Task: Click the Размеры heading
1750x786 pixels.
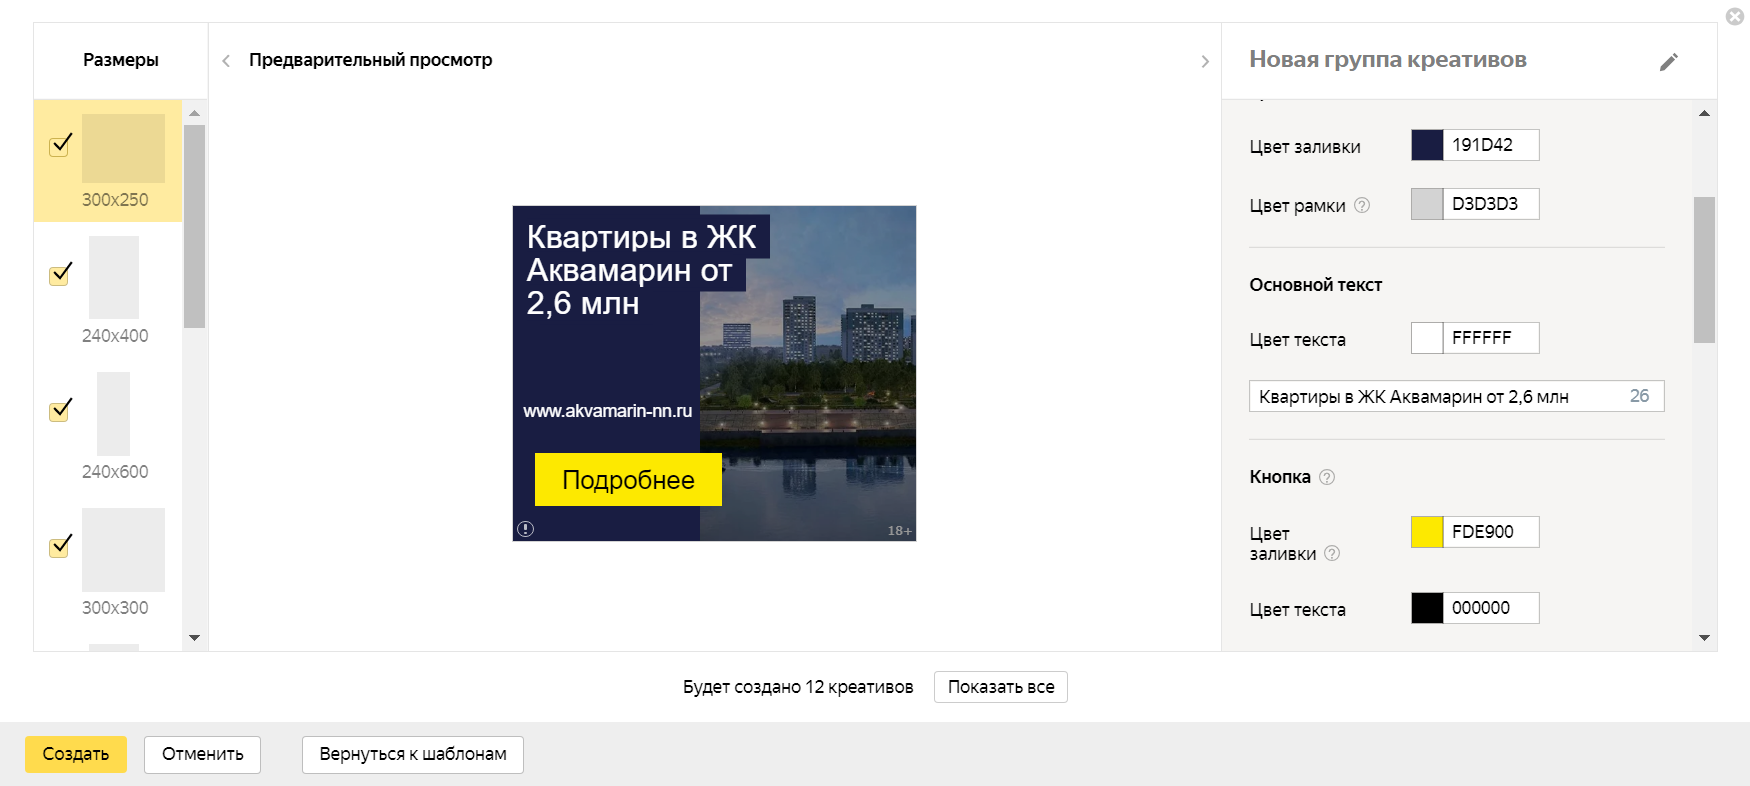Action: coord(121,60)
